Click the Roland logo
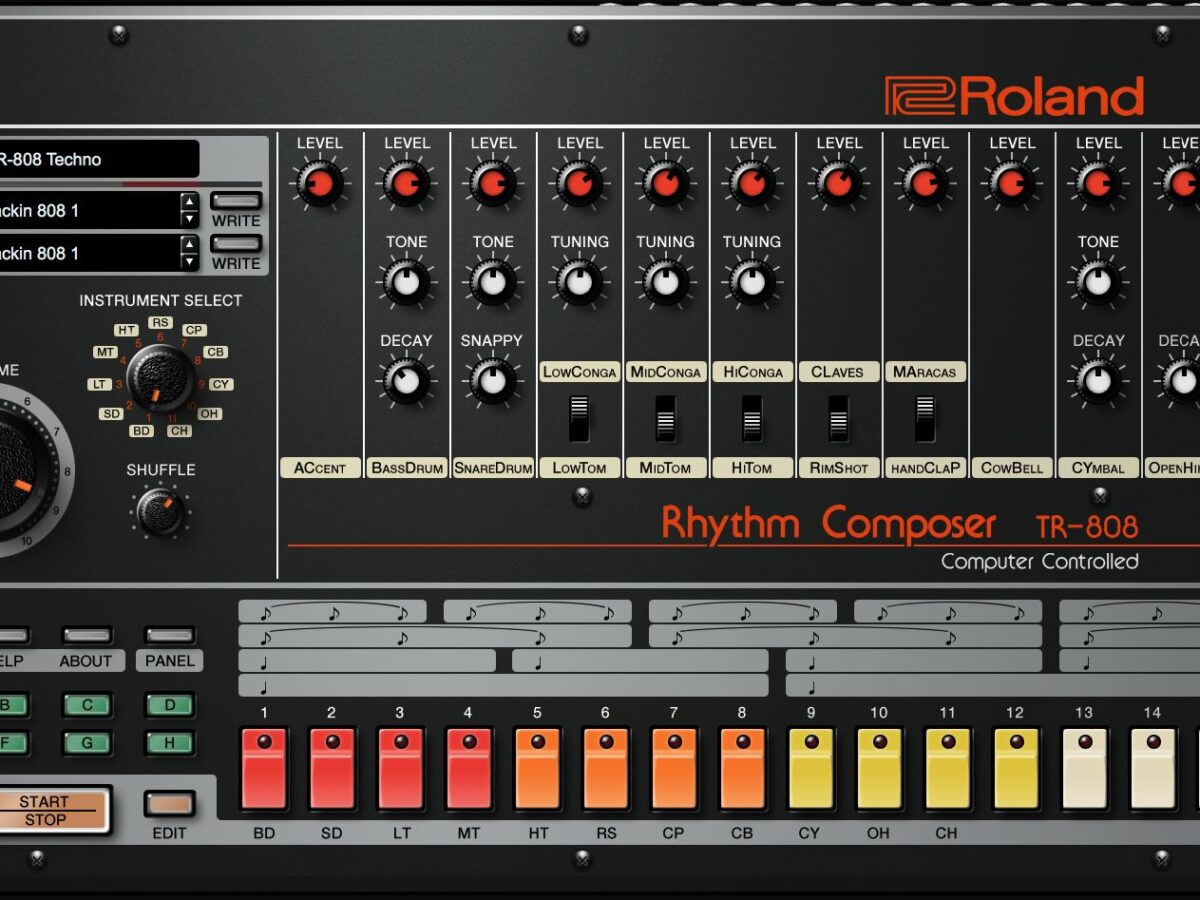The image size is (1200, 900). tap(1014, 96)
